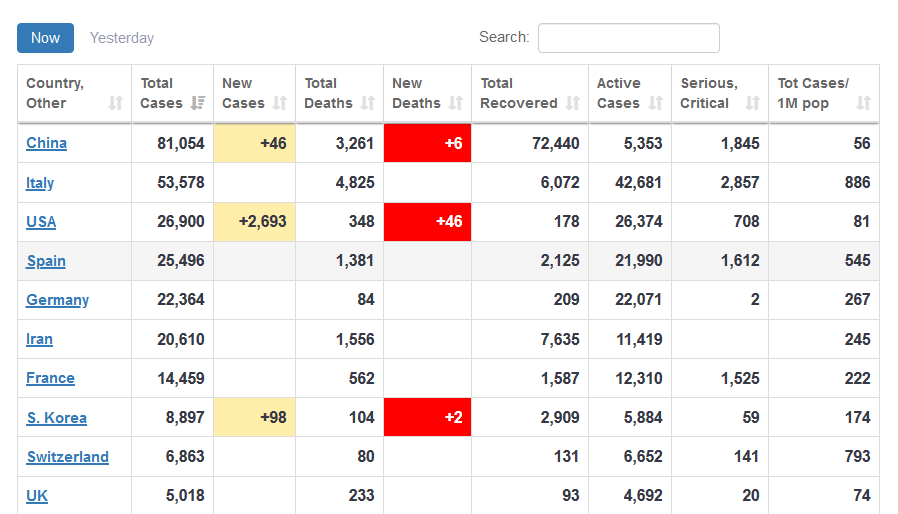The width and height of the screenshot is (898, 514).
Task: Click the red +46 New Deaths cell
Action: (427, 222)
